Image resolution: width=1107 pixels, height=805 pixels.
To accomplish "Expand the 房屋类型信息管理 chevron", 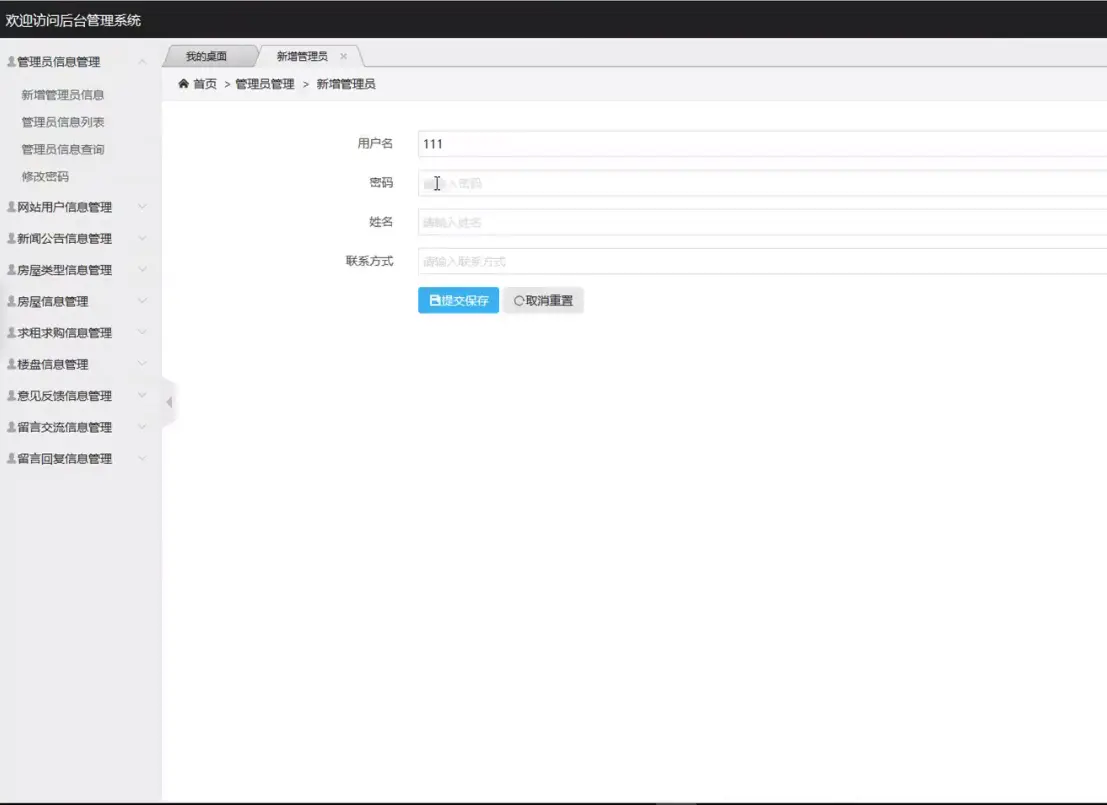I will coord(142,270).
